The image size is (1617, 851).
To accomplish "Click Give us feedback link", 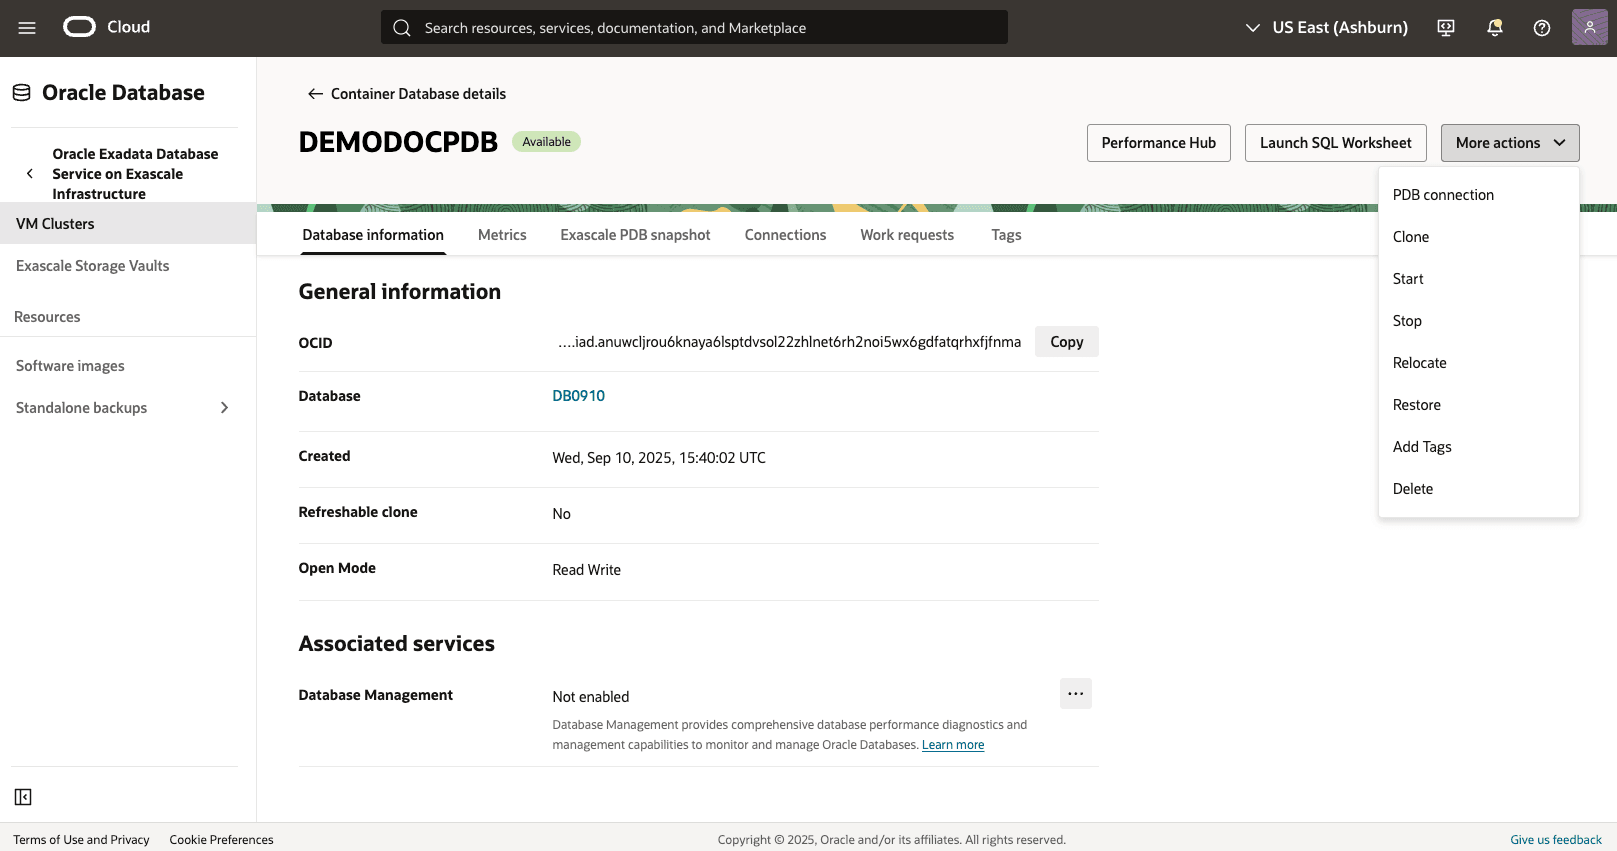I will pyautogui.click(x=1556, y=840).
